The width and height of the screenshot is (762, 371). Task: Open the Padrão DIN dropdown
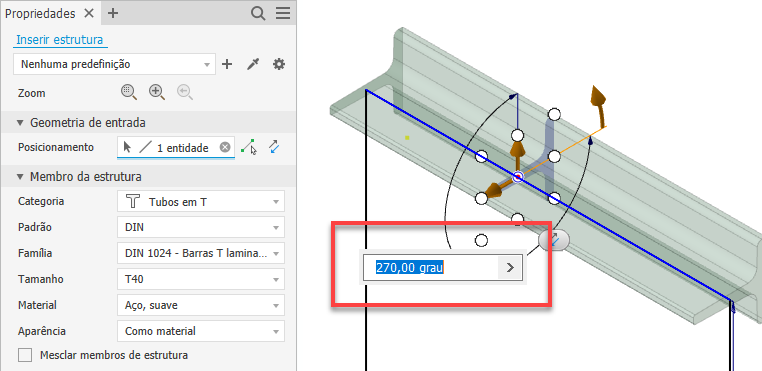201,227
